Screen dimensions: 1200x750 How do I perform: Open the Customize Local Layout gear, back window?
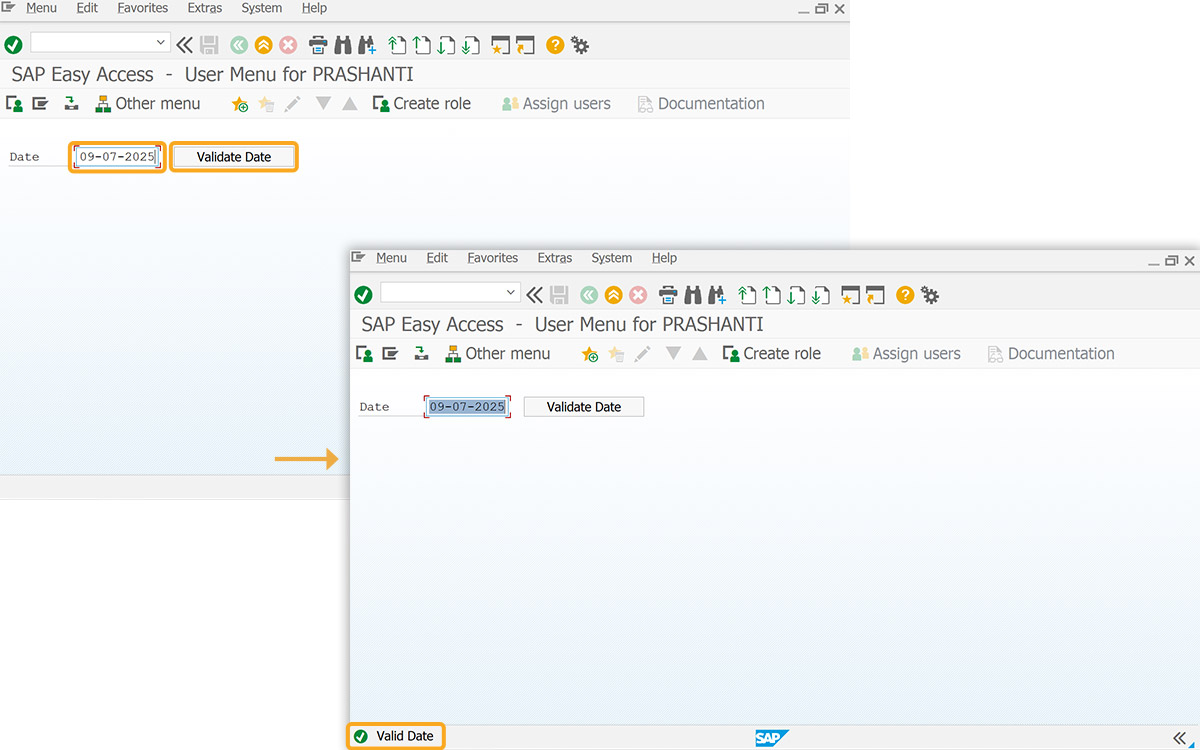[580, 45]
